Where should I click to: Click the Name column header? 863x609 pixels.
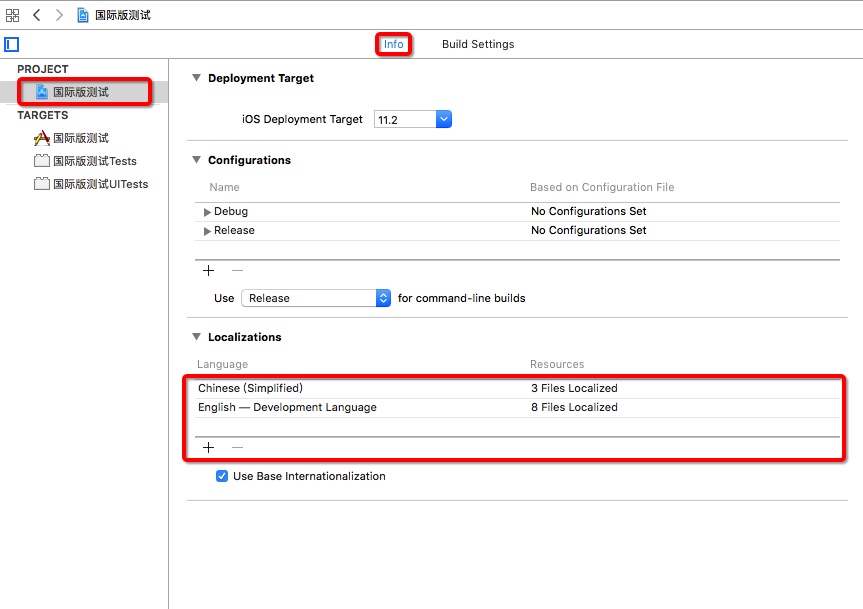(x=224, y=188)
